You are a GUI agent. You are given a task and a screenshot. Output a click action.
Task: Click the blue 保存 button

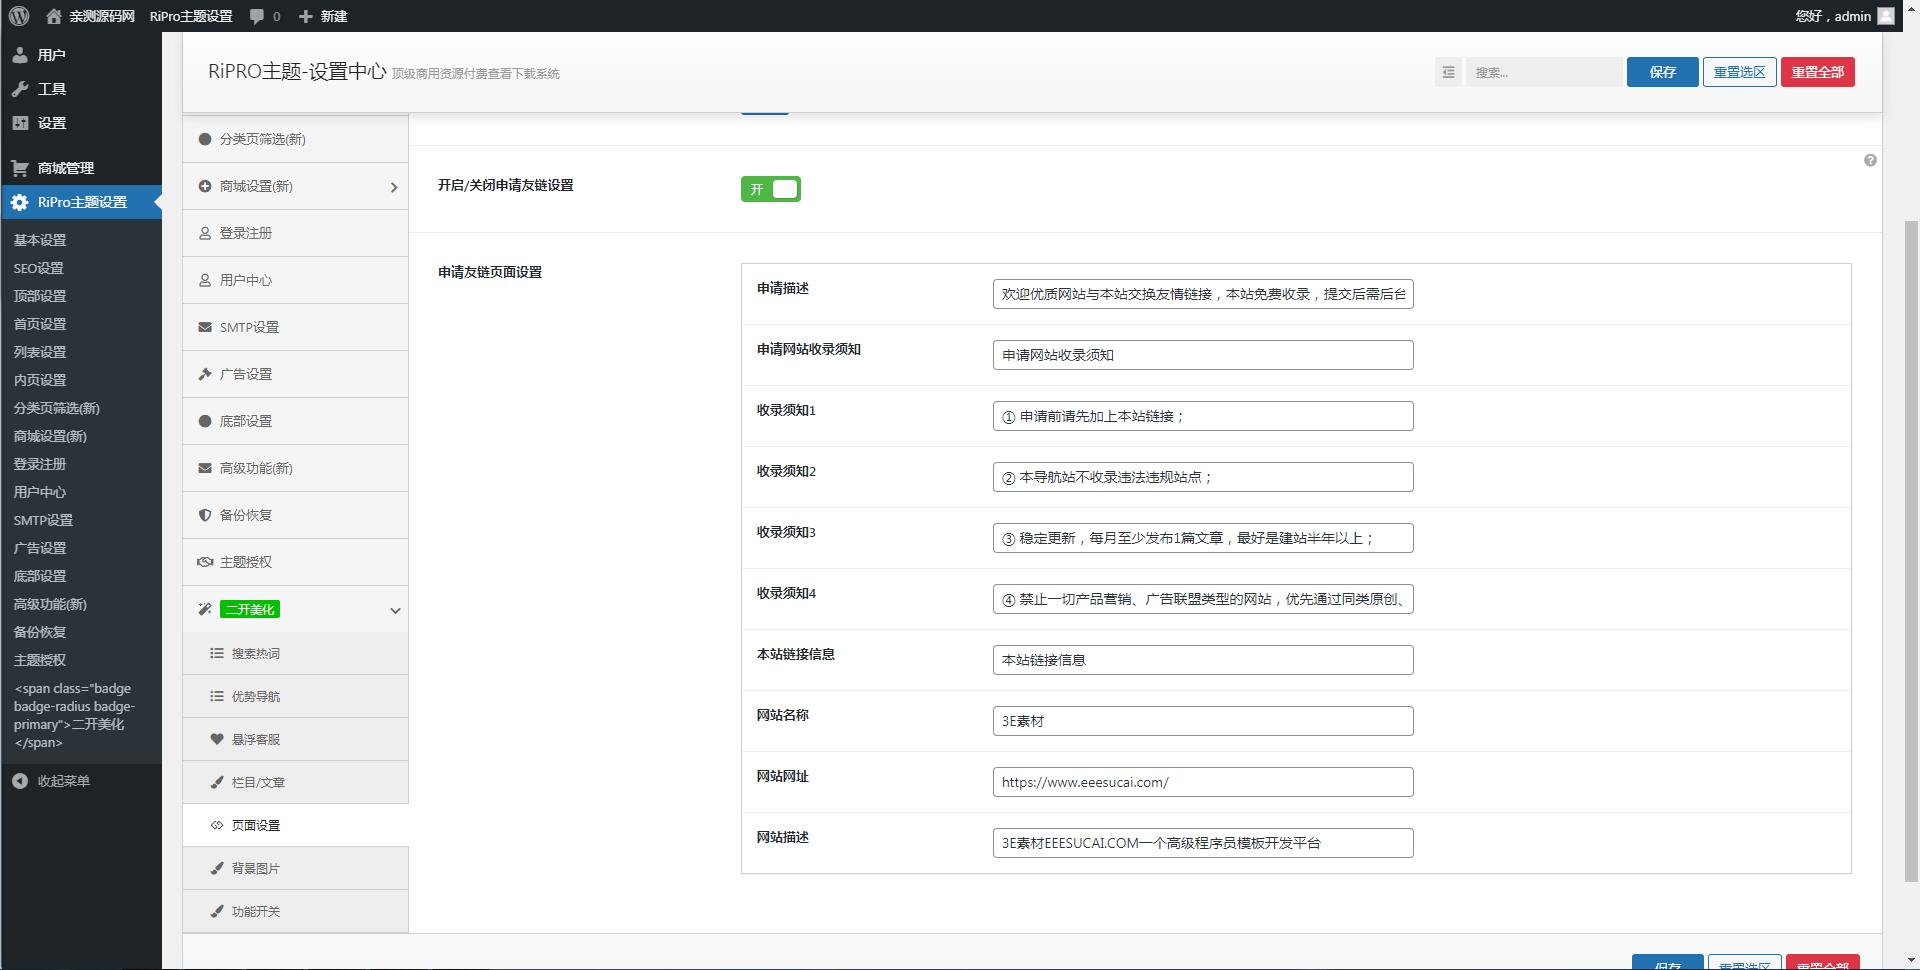(x=1662, y=72)
